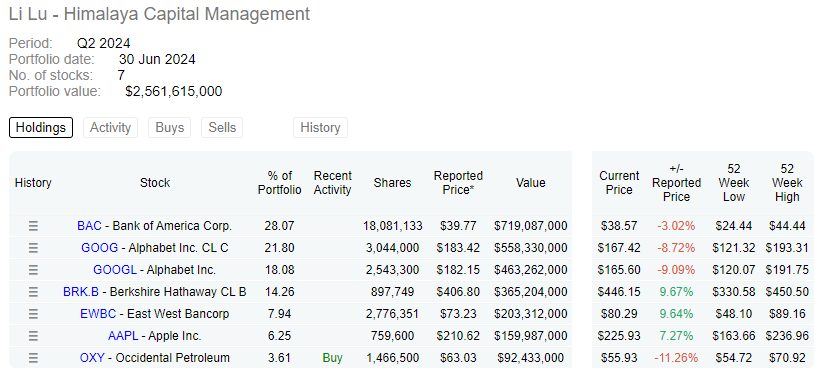Select the 7.27% change for Apple
Viewport: 827px width, 377px height.
pos(676,336)
